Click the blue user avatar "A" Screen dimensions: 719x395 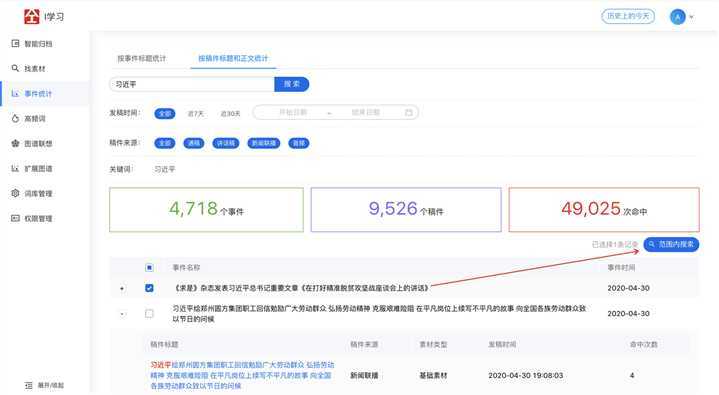(678, 17)
